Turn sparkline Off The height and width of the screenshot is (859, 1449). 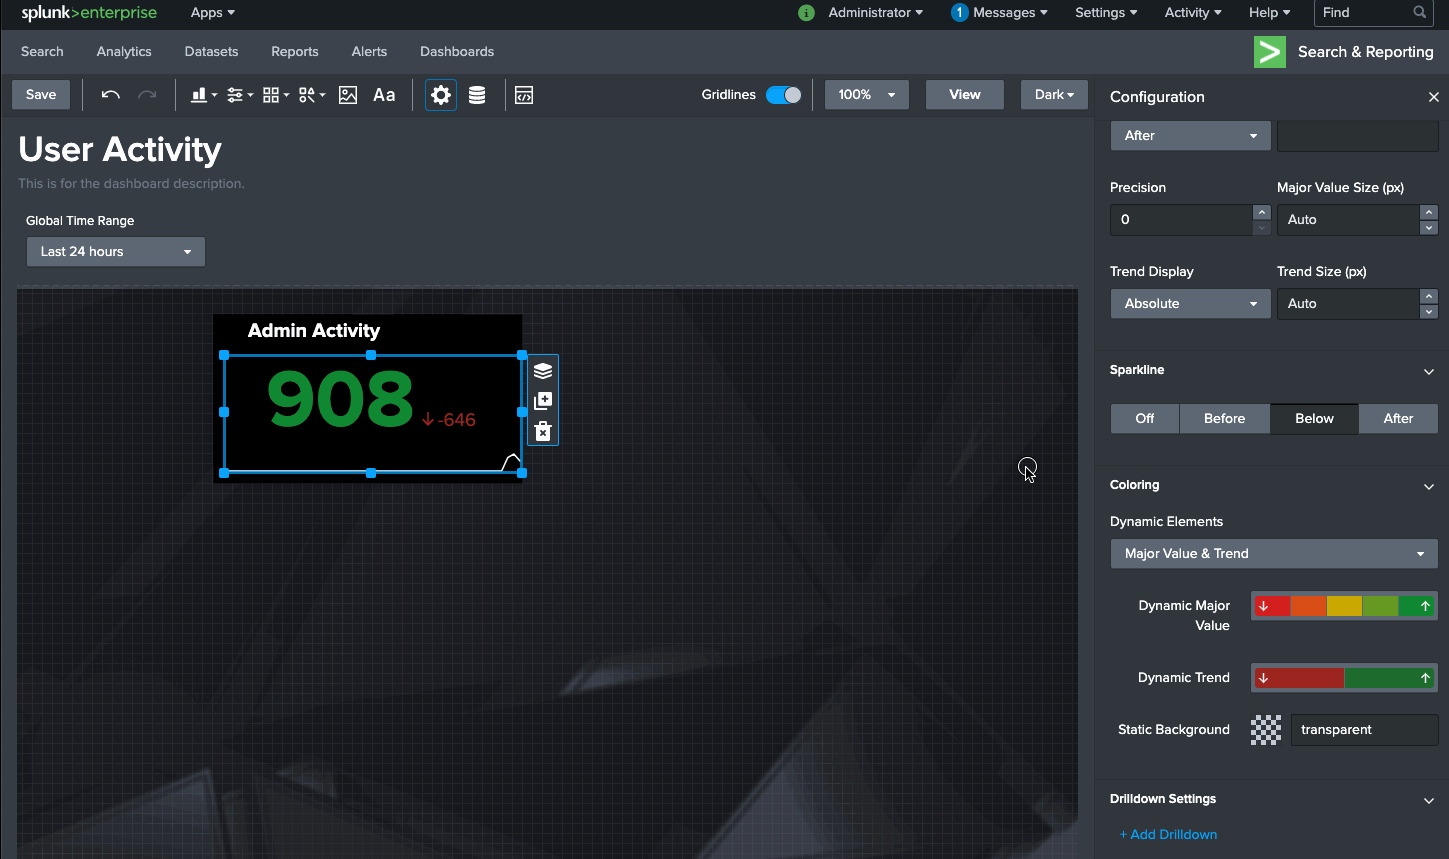pyautogui.click(x=1144, y=419)
